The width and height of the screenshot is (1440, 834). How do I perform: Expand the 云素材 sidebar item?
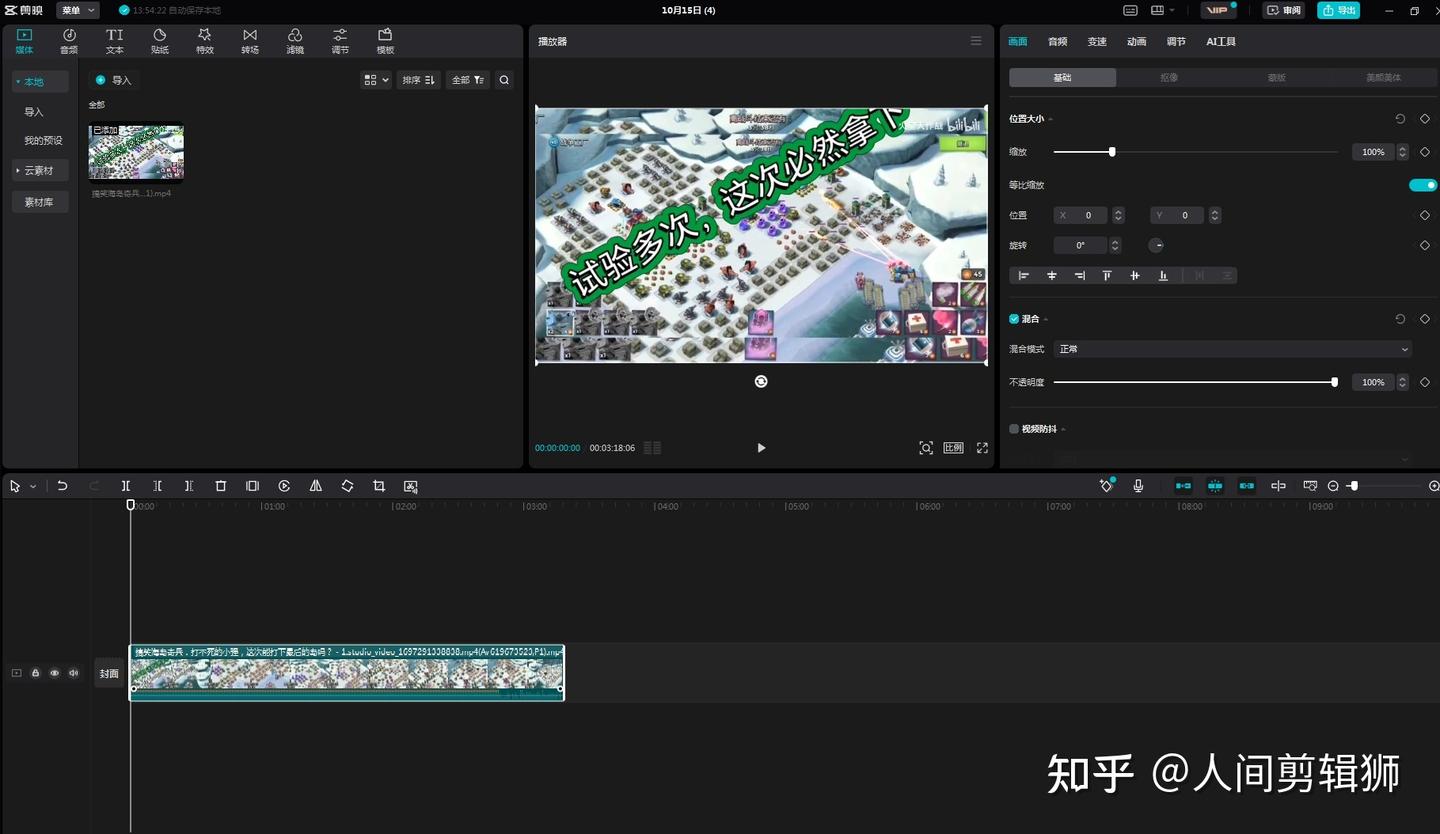point(40,170)
